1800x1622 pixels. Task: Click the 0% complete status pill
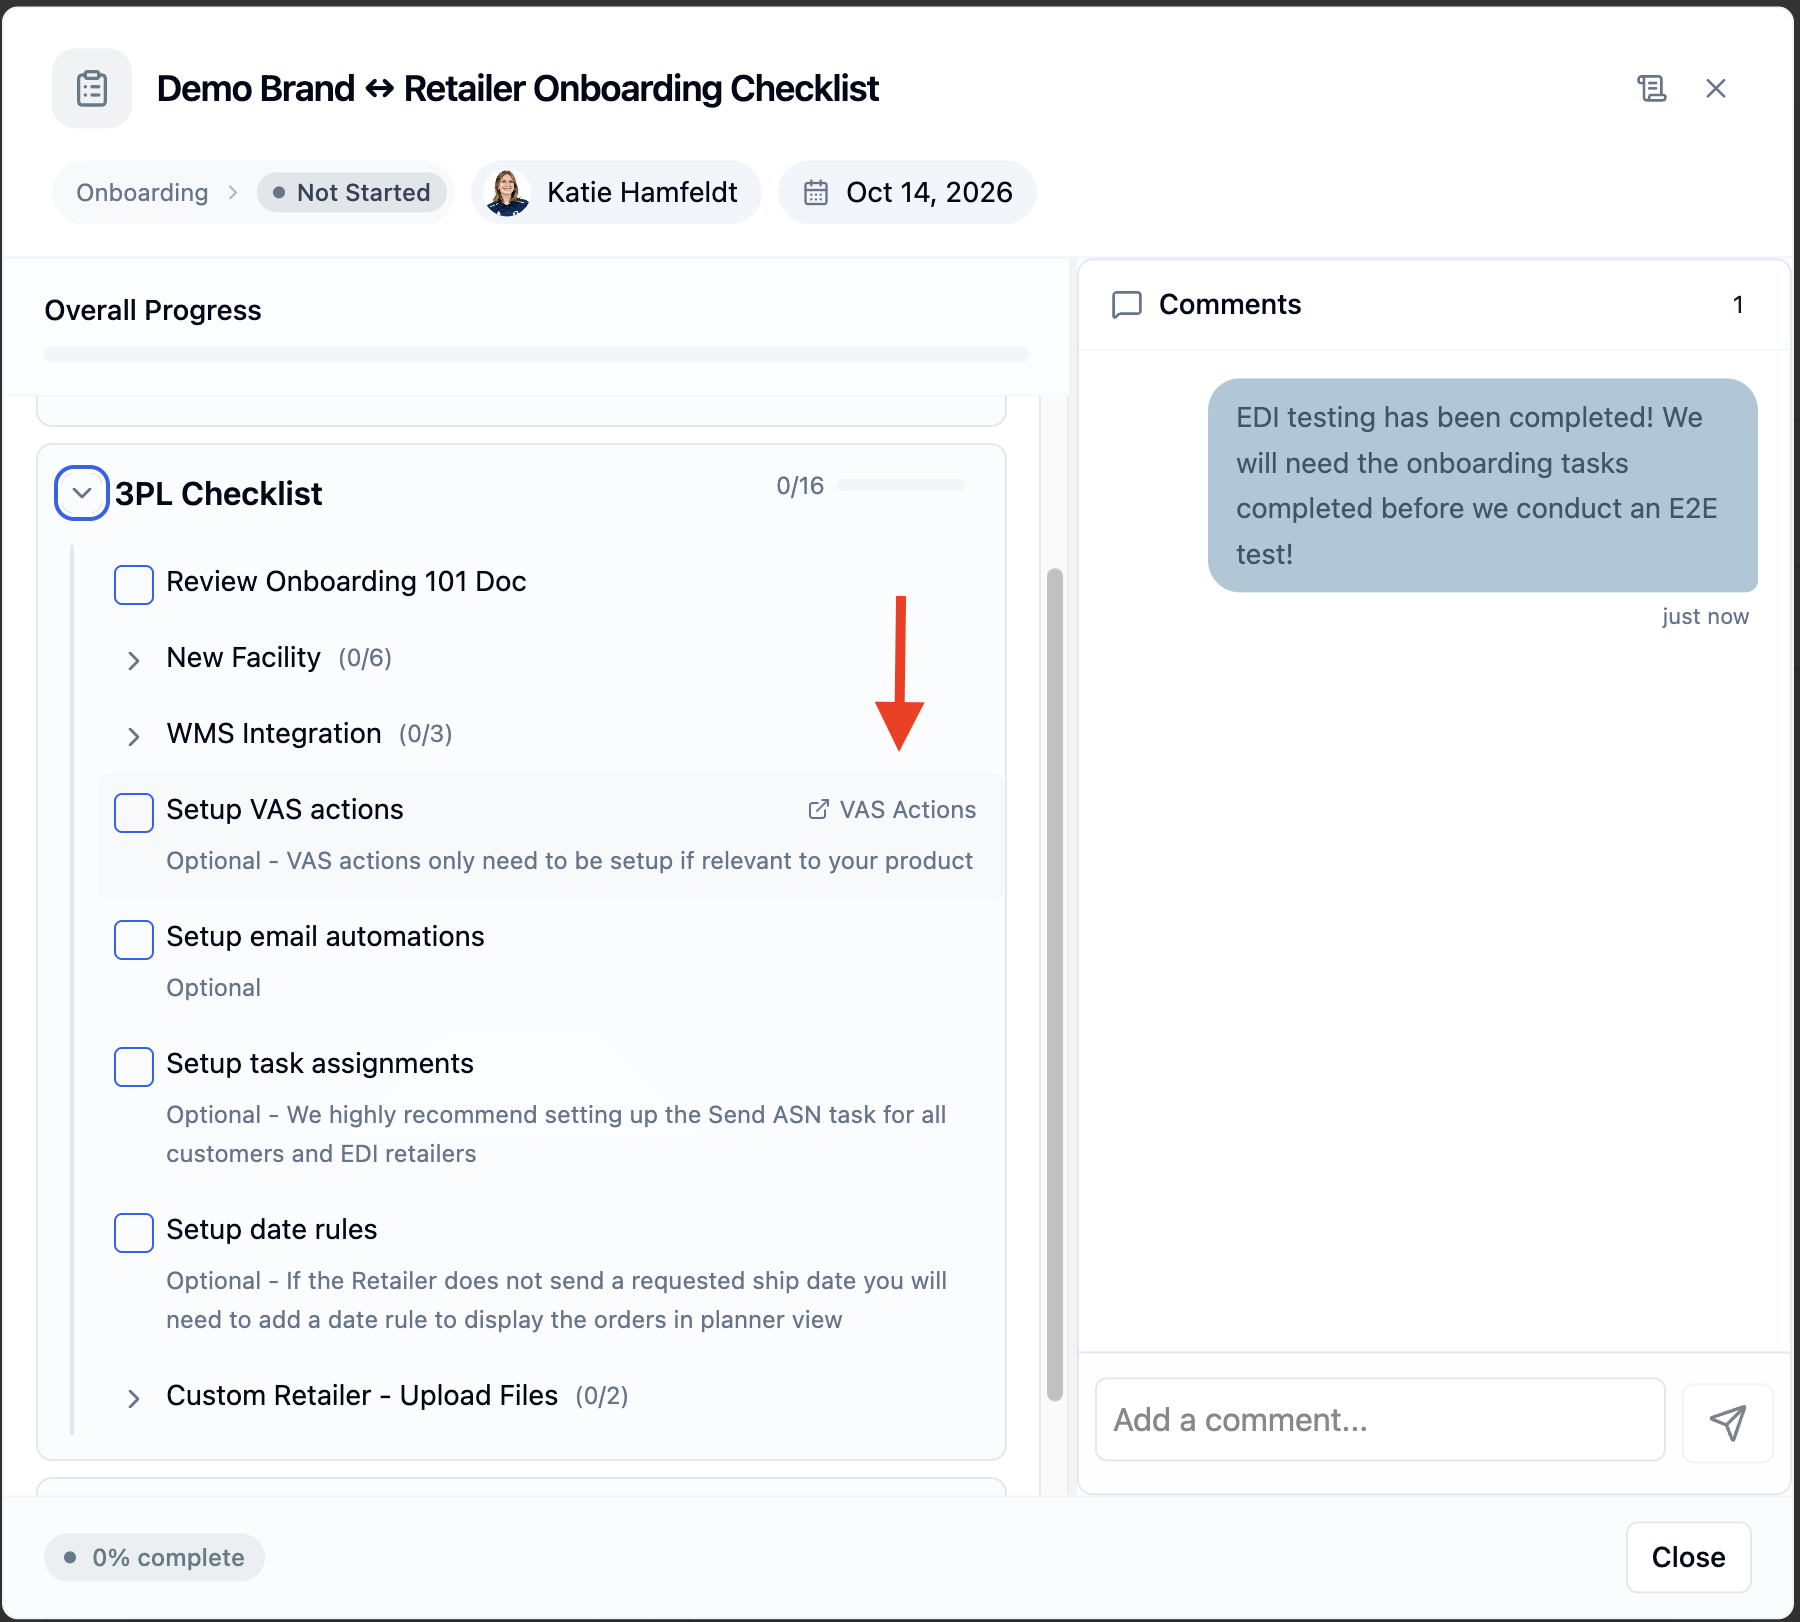tap(154, 1557)
